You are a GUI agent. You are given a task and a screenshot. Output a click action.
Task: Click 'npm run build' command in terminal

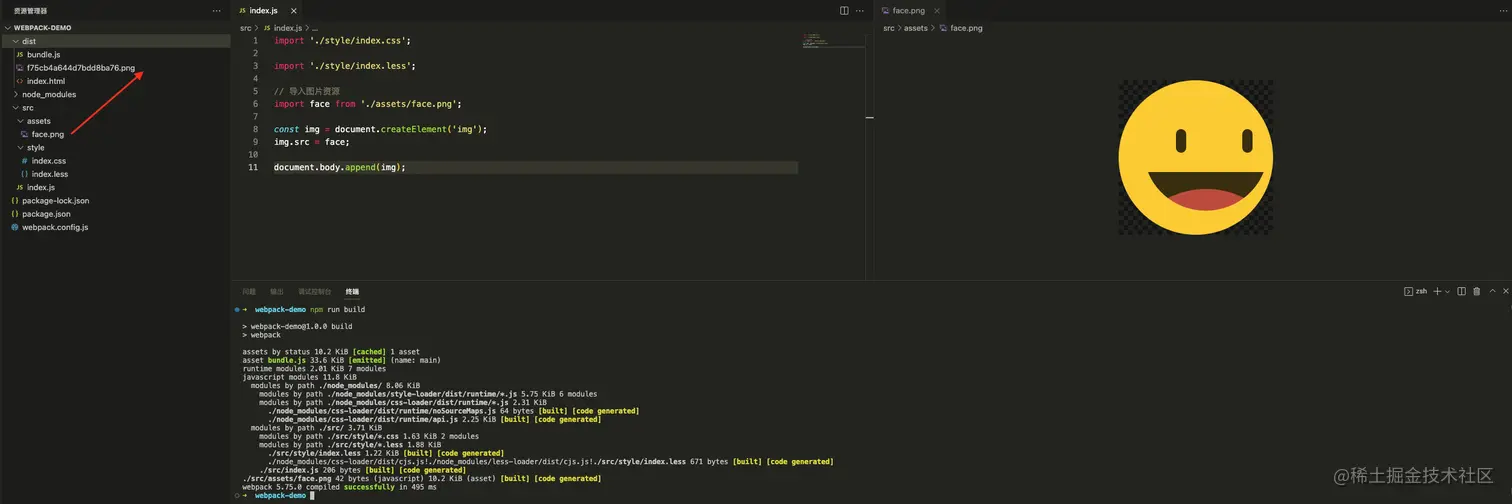pos(337,309)
